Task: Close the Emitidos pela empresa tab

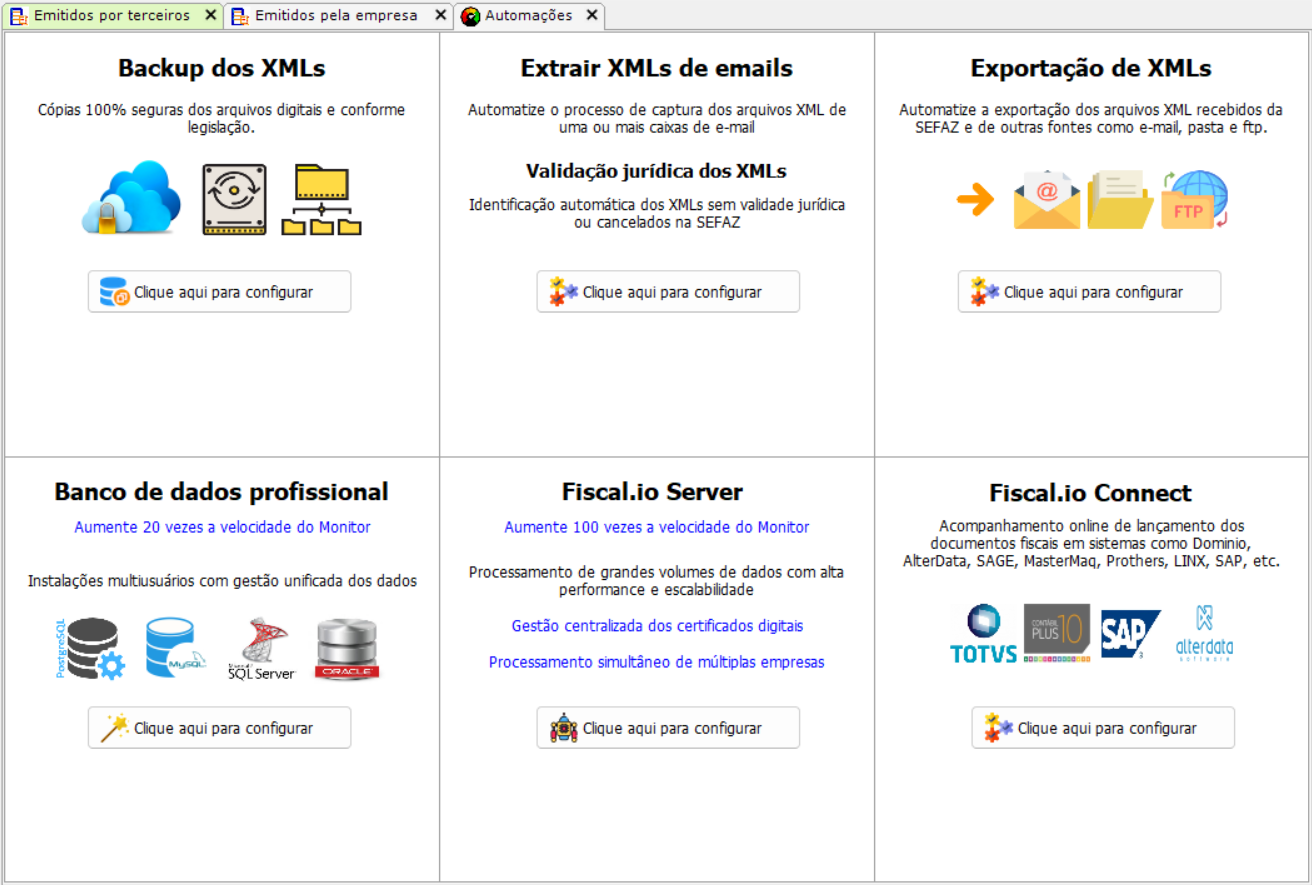Action: coord(440,15)
